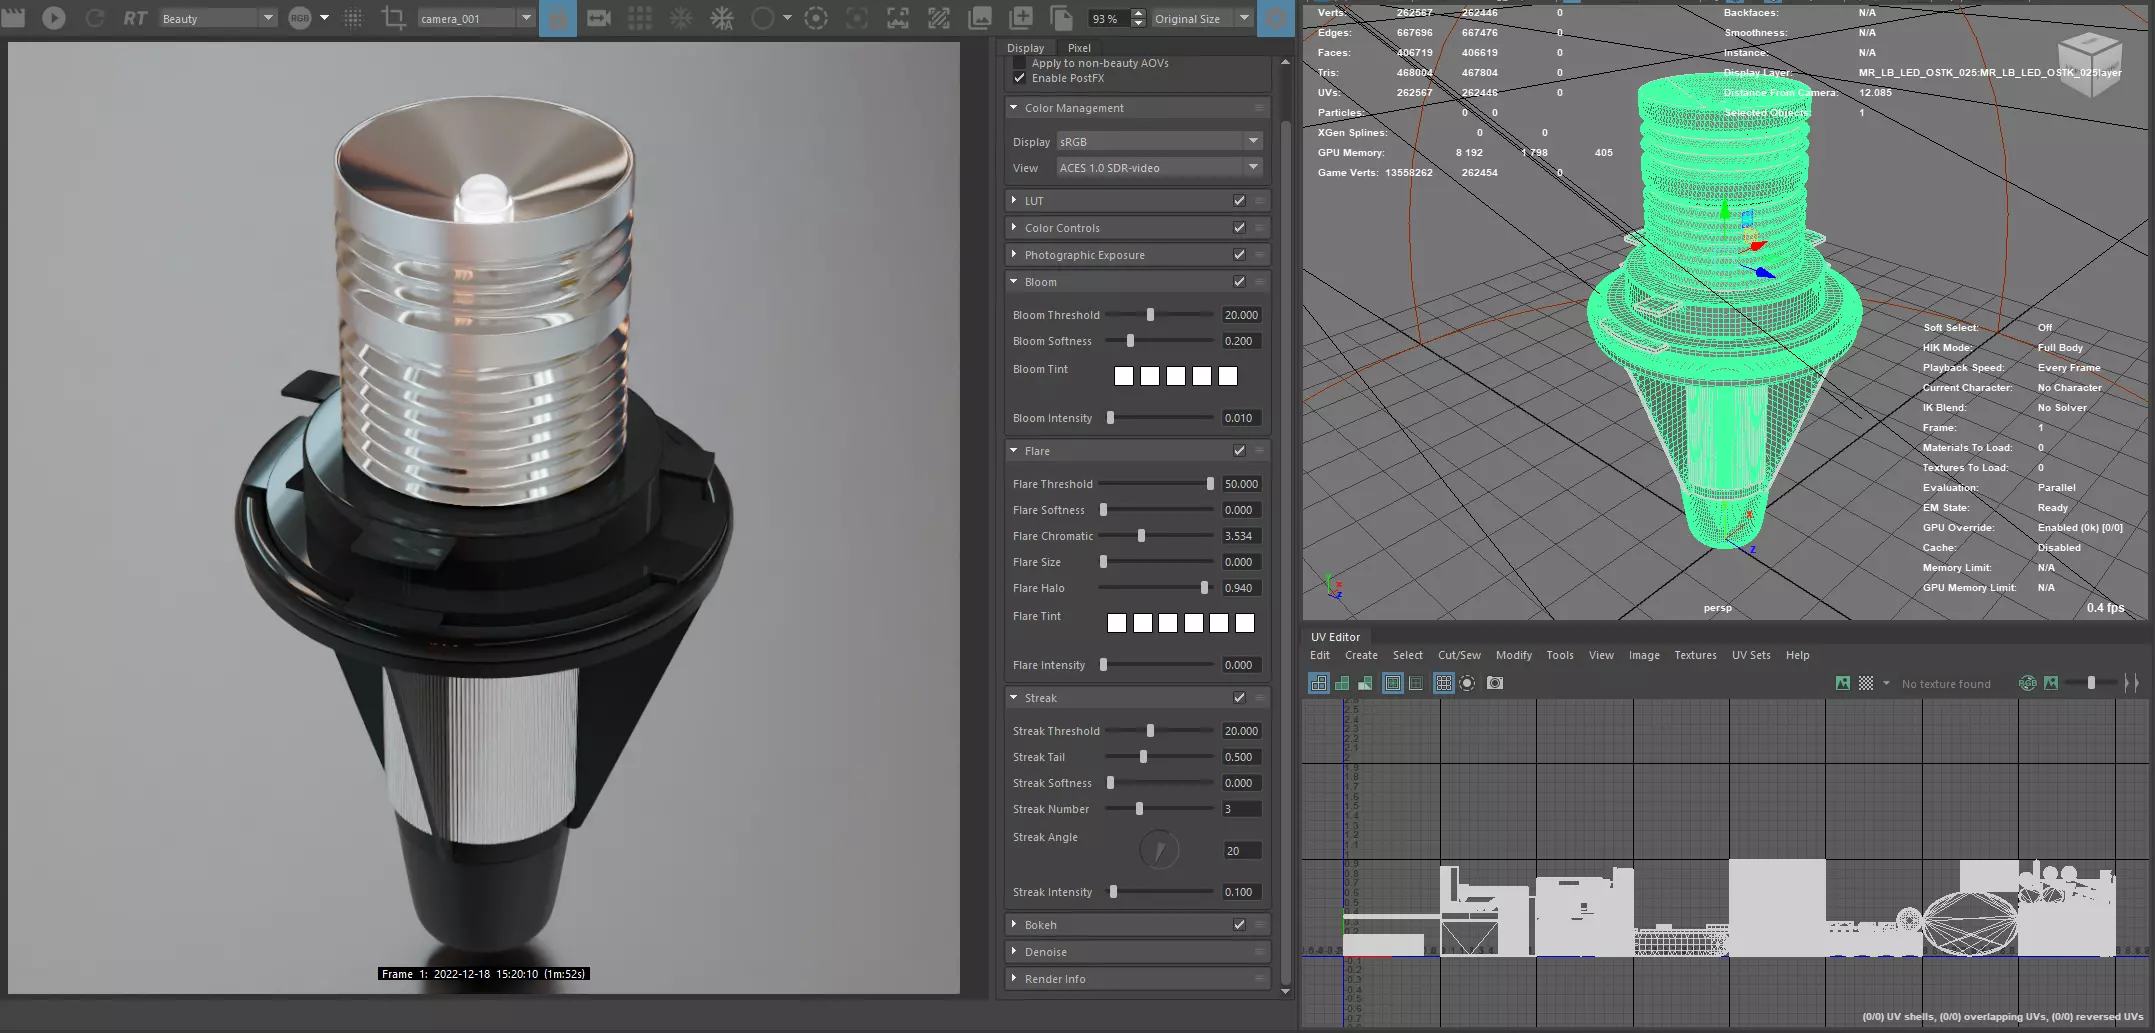
Task: Start IPR with the play button
Action: (54, 18)
